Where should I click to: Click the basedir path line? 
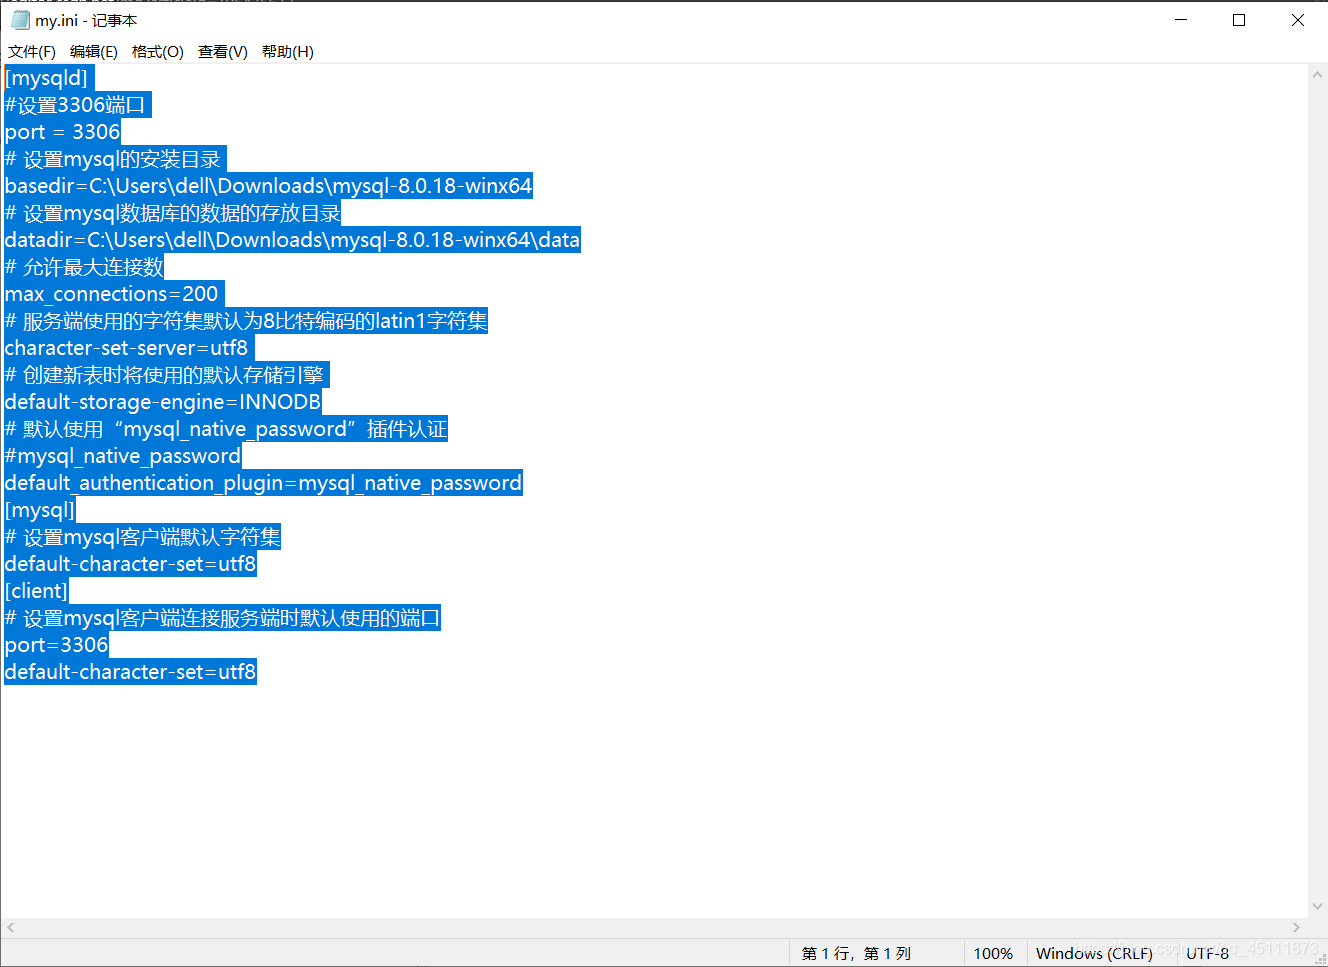click(268, 186)
